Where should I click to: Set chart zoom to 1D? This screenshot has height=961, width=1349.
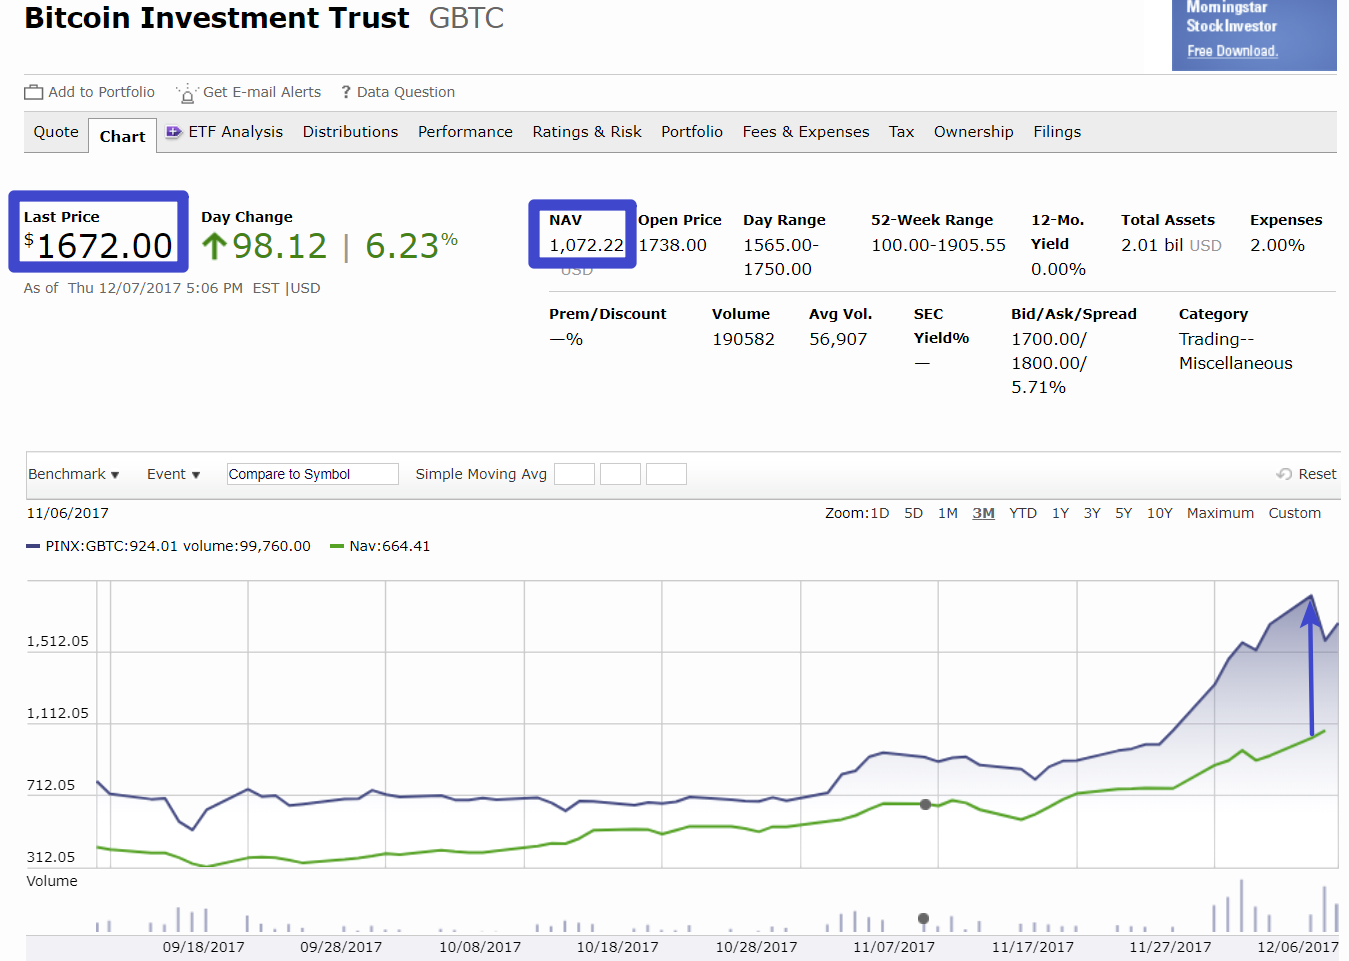click(x=879, y=513)
